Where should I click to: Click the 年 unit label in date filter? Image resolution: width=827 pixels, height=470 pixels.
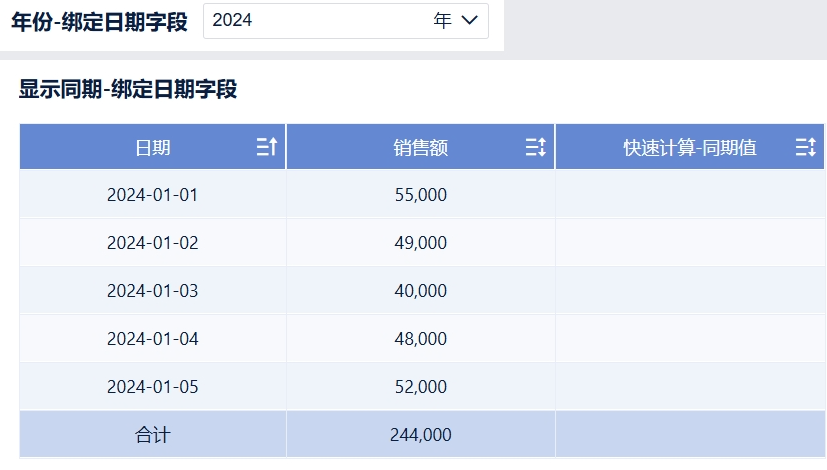coord(442,21)
